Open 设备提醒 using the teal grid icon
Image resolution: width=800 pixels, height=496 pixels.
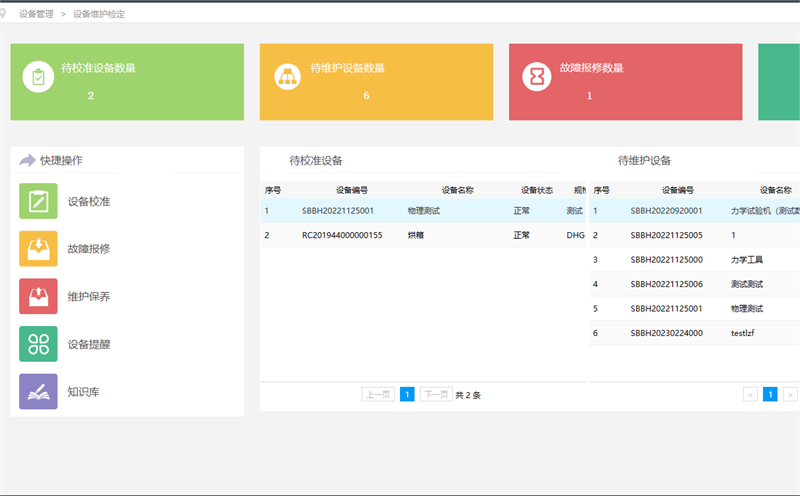(x=38, y=344)
